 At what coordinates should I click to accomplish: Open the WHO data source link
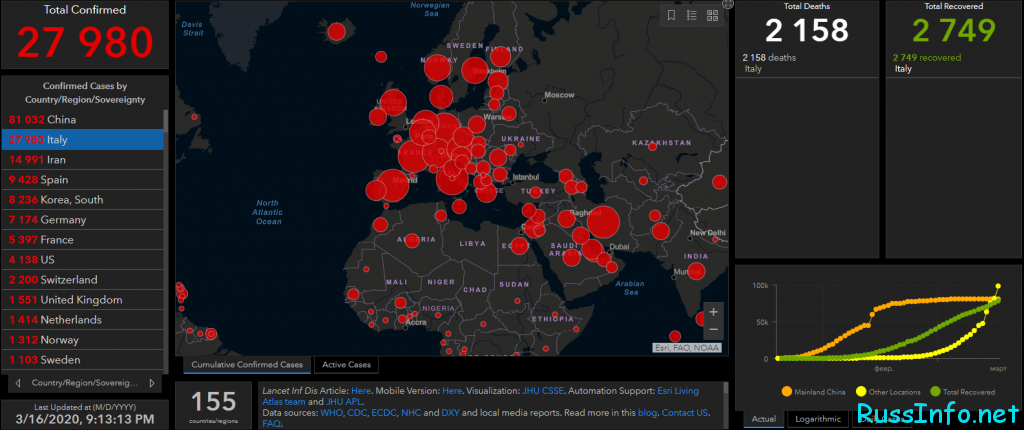tap(331, 414)
